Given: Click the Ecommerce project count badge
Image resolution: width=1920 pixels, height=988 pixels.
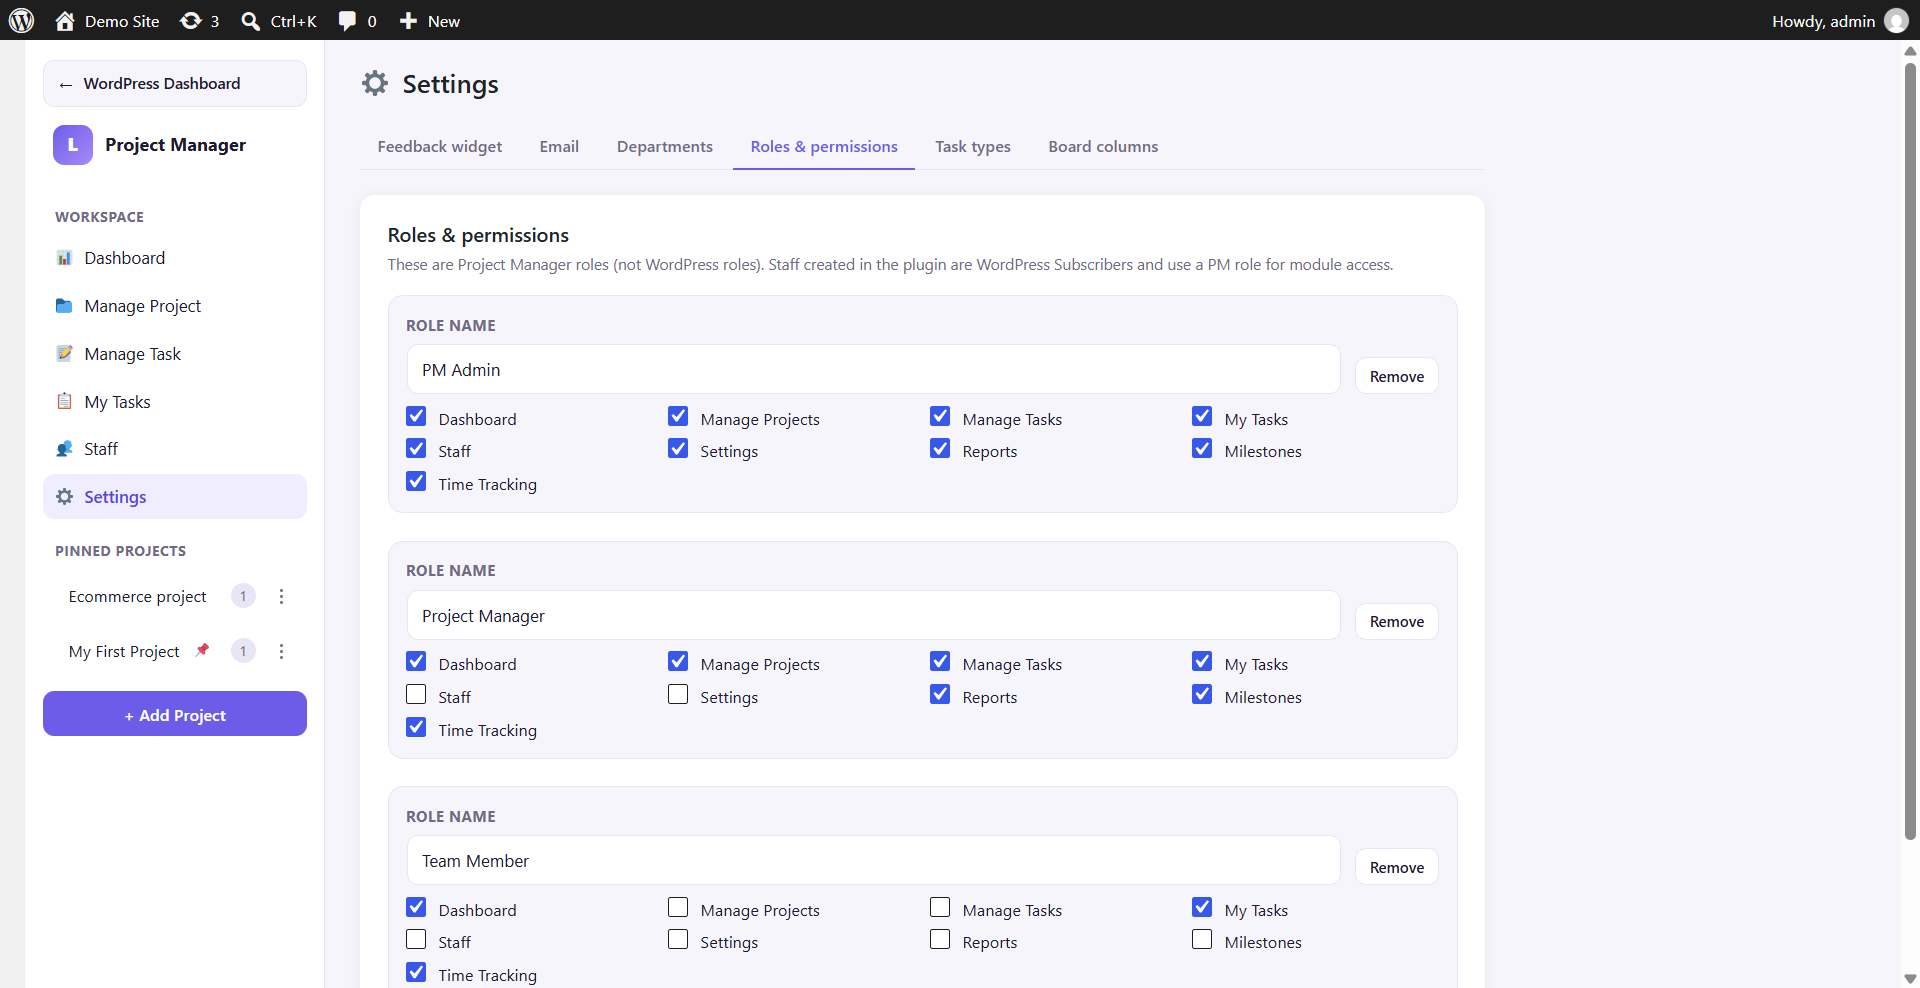Looking at the screenshot, I should (243, 596).
